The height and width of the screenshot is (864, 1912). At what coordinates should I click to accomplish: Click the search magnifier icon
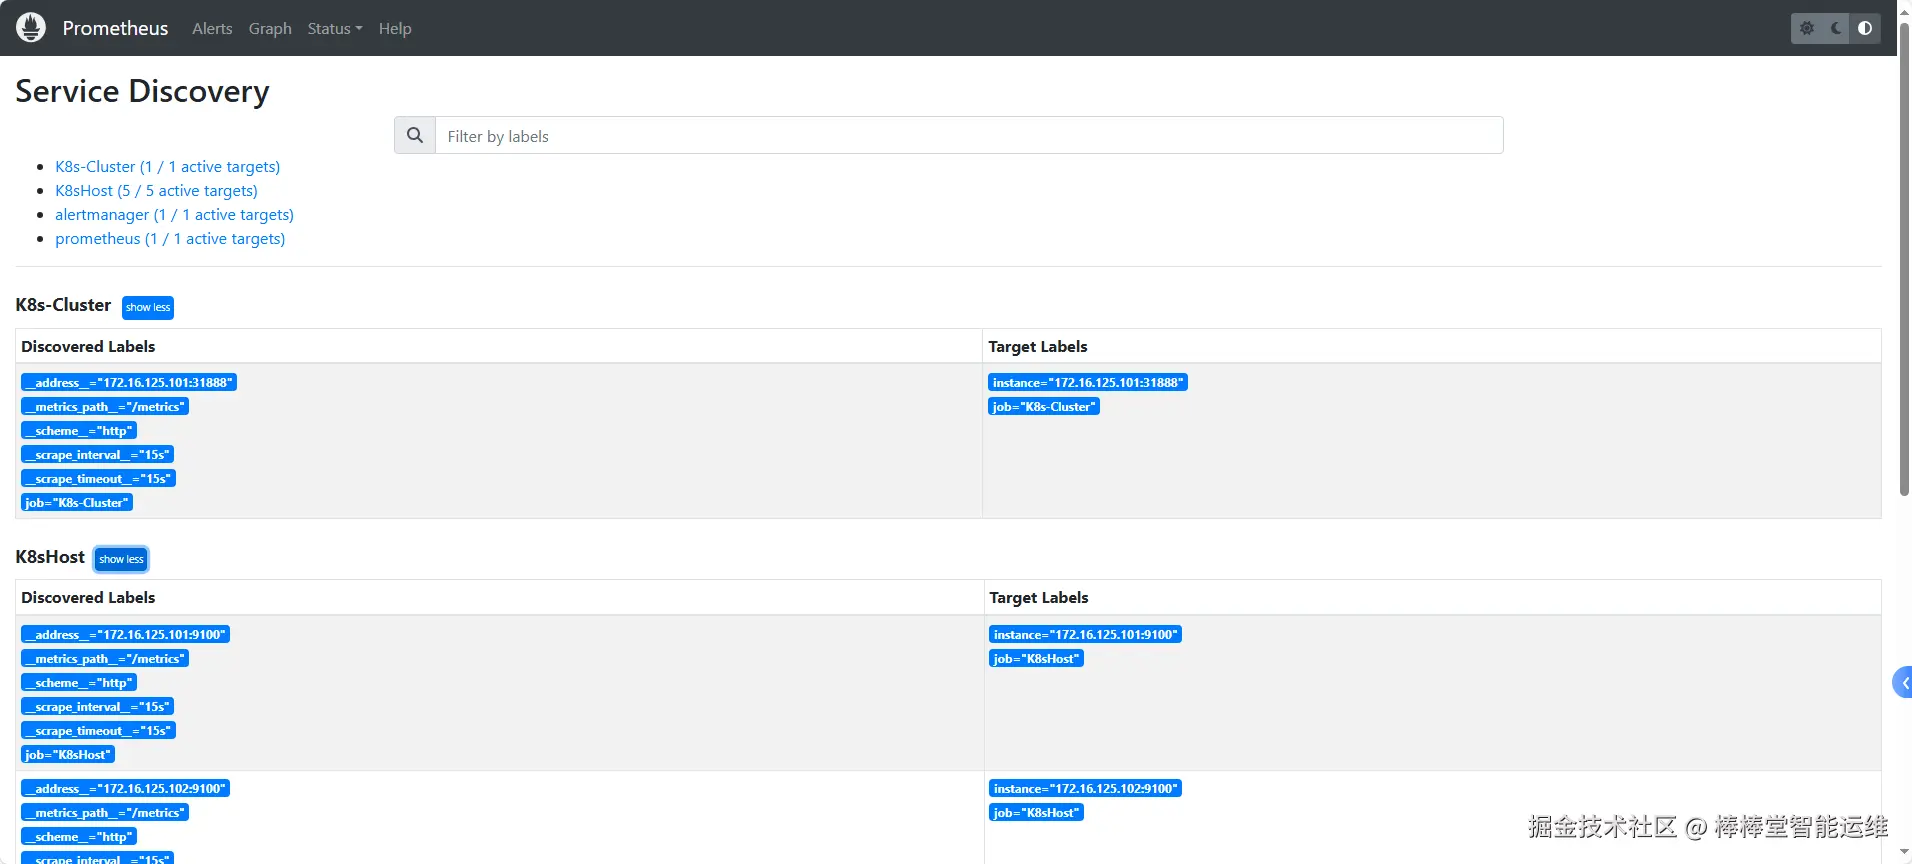[415, 135]
